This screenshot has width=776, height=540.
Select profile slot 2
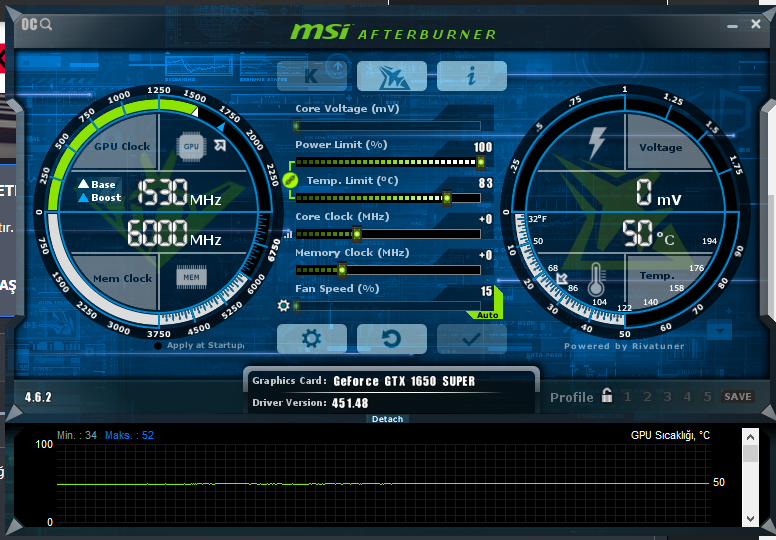tap(647, 396)
